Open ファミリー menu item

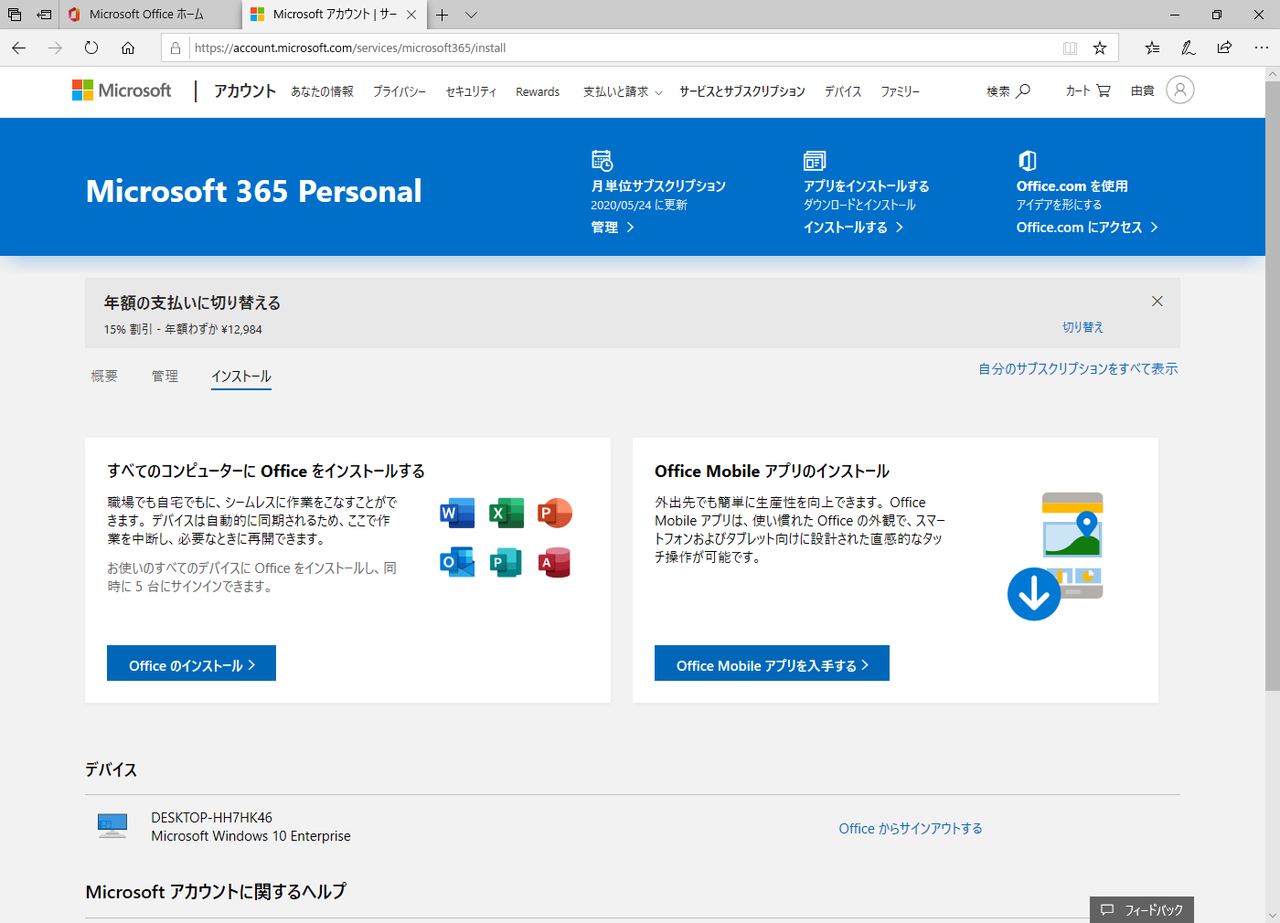point(900,92)
